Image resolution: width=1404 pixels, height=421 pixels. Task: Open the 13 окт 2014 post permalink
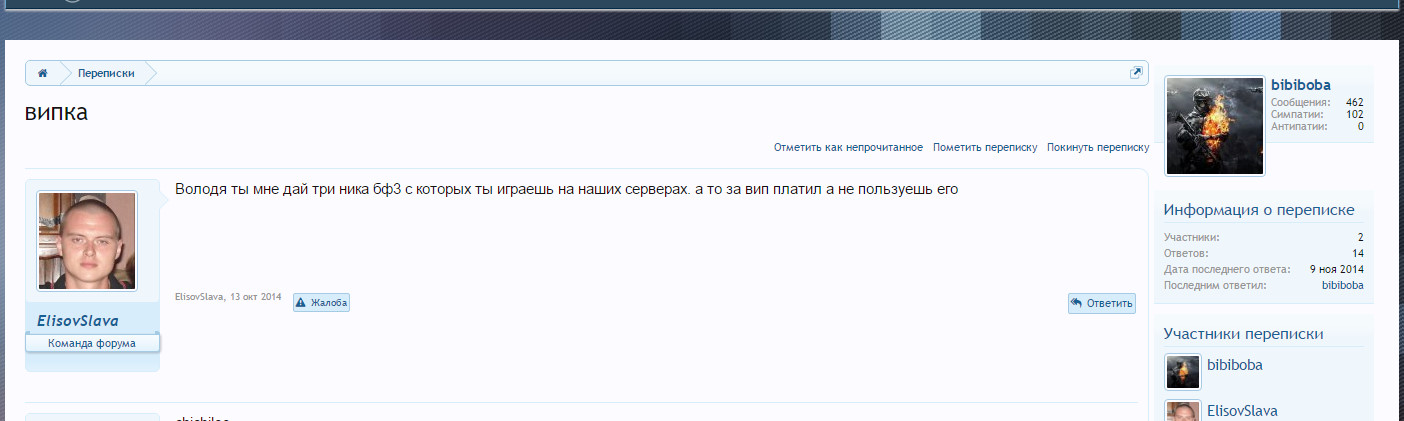(x=255, y=297)
